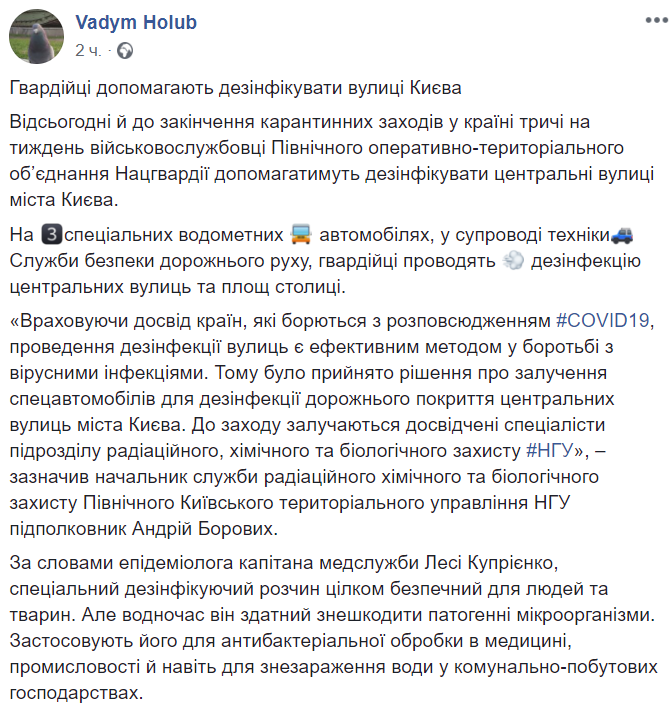Click the wind dash emoji

click(514, 262)
